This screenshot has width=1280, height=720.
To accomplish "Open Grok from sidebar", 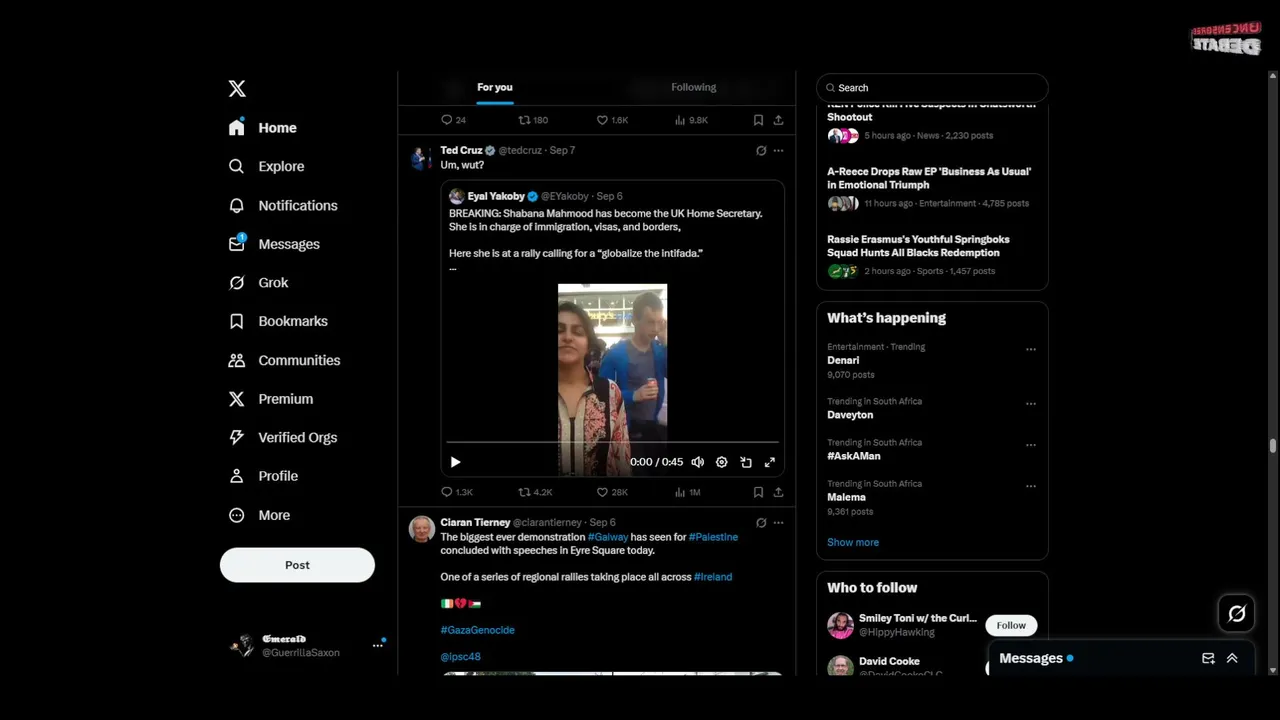I will pyautogui.click(x=258, y=283).
